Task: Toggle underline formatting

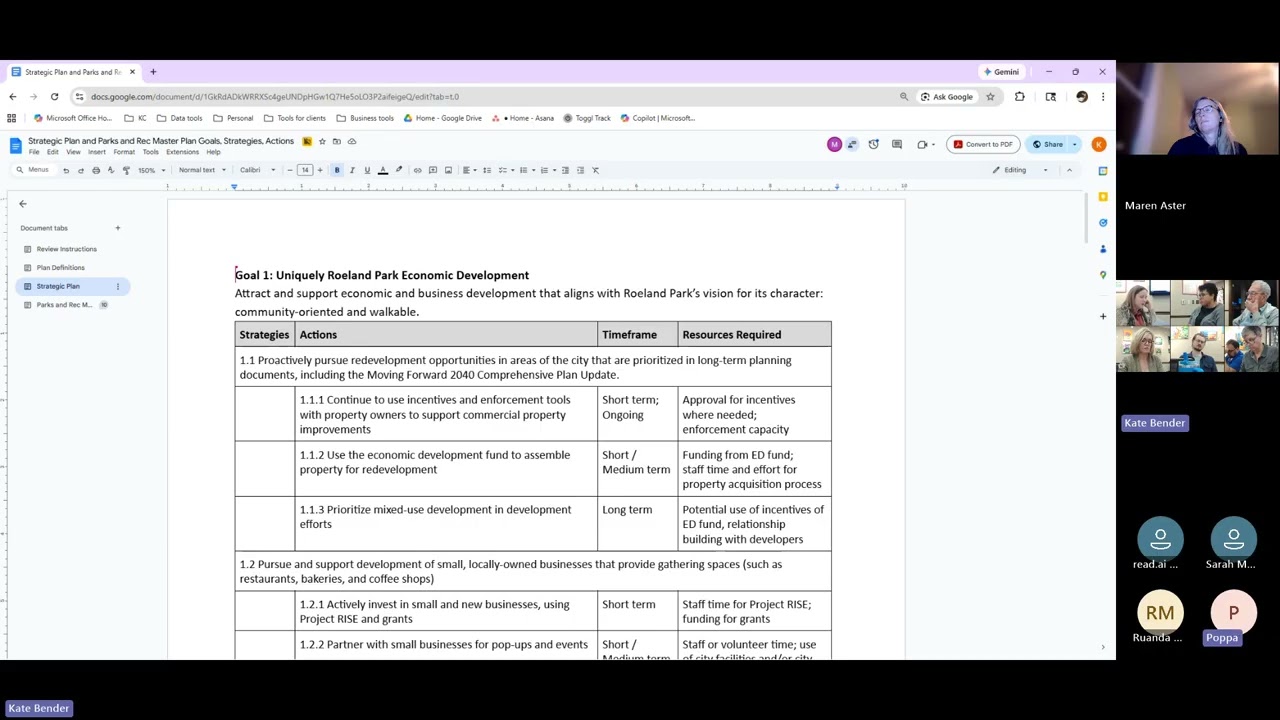Action: [367, 170]
